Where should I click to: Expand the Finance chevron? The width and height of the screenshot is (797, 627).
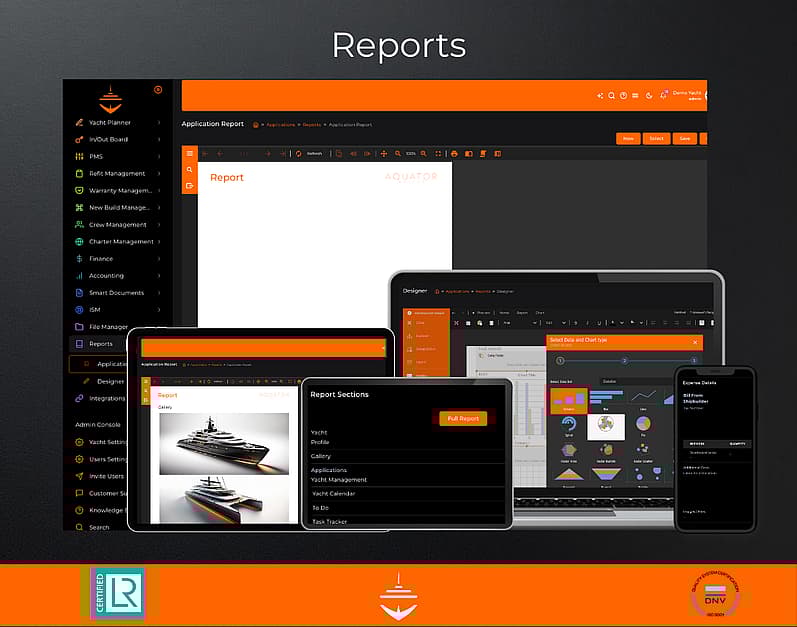[159, 259]
